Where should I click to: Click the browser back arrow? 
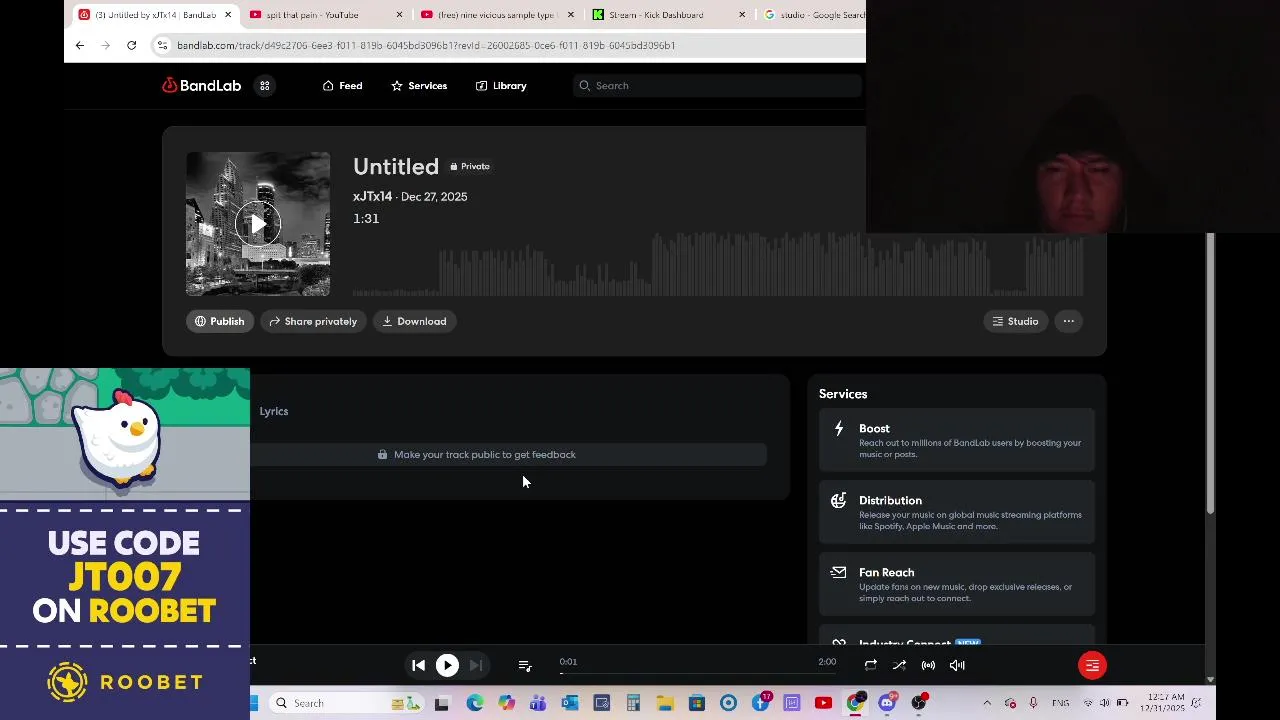pos(80,45)
